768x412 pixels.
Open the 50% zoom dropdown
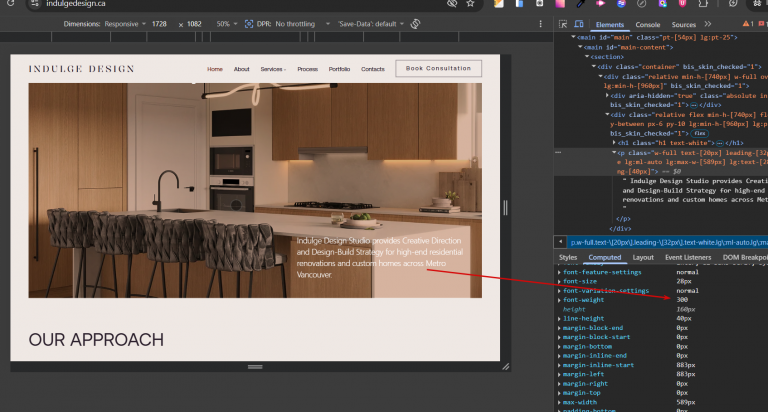point(227,24)
